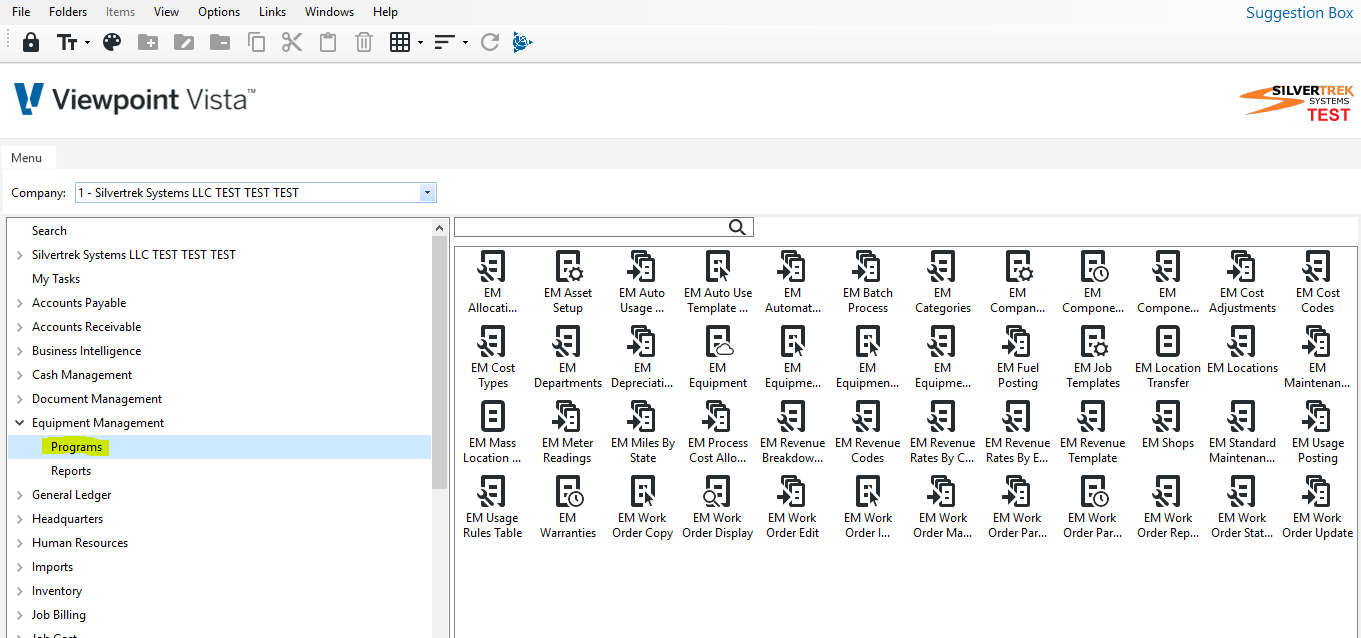This screenshot has height=638, width=1361.
Task: Open EM Fuel Posting program
Action: (x=1018, y=357)
